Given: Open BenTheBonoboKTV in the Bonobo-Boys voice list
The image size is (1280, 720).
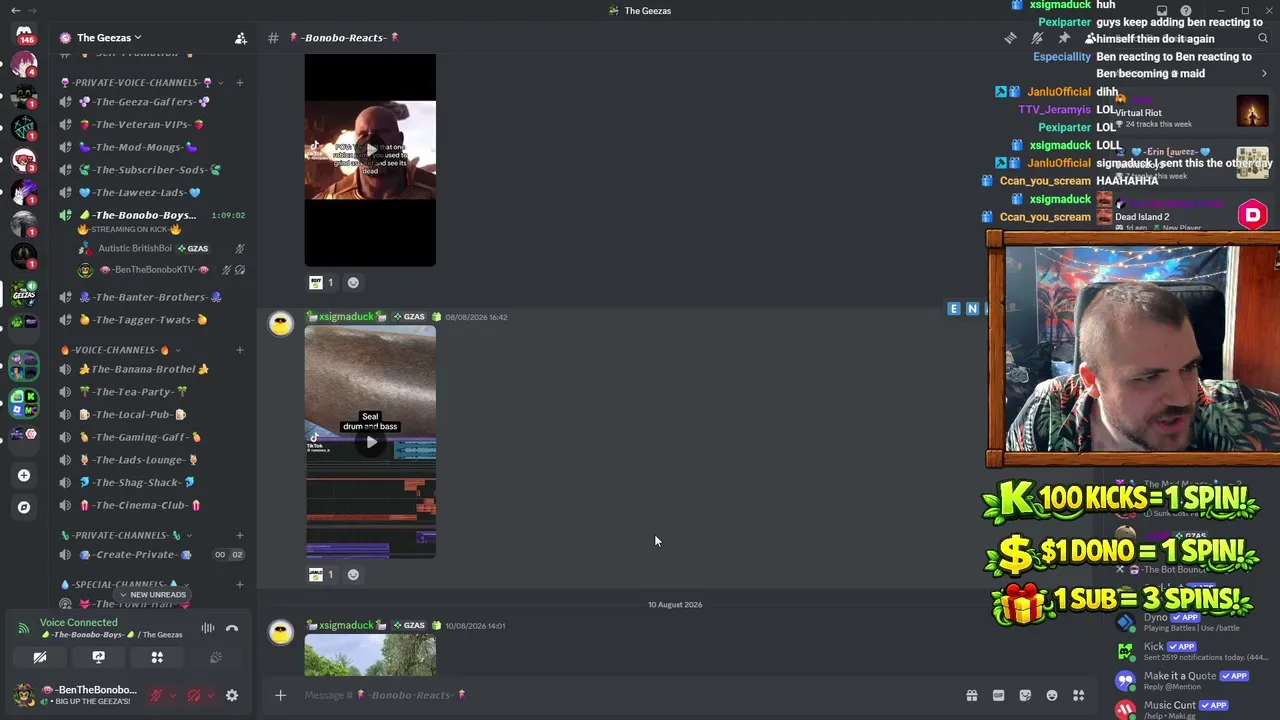Looking at the screenshot, I should coord(163,270).
